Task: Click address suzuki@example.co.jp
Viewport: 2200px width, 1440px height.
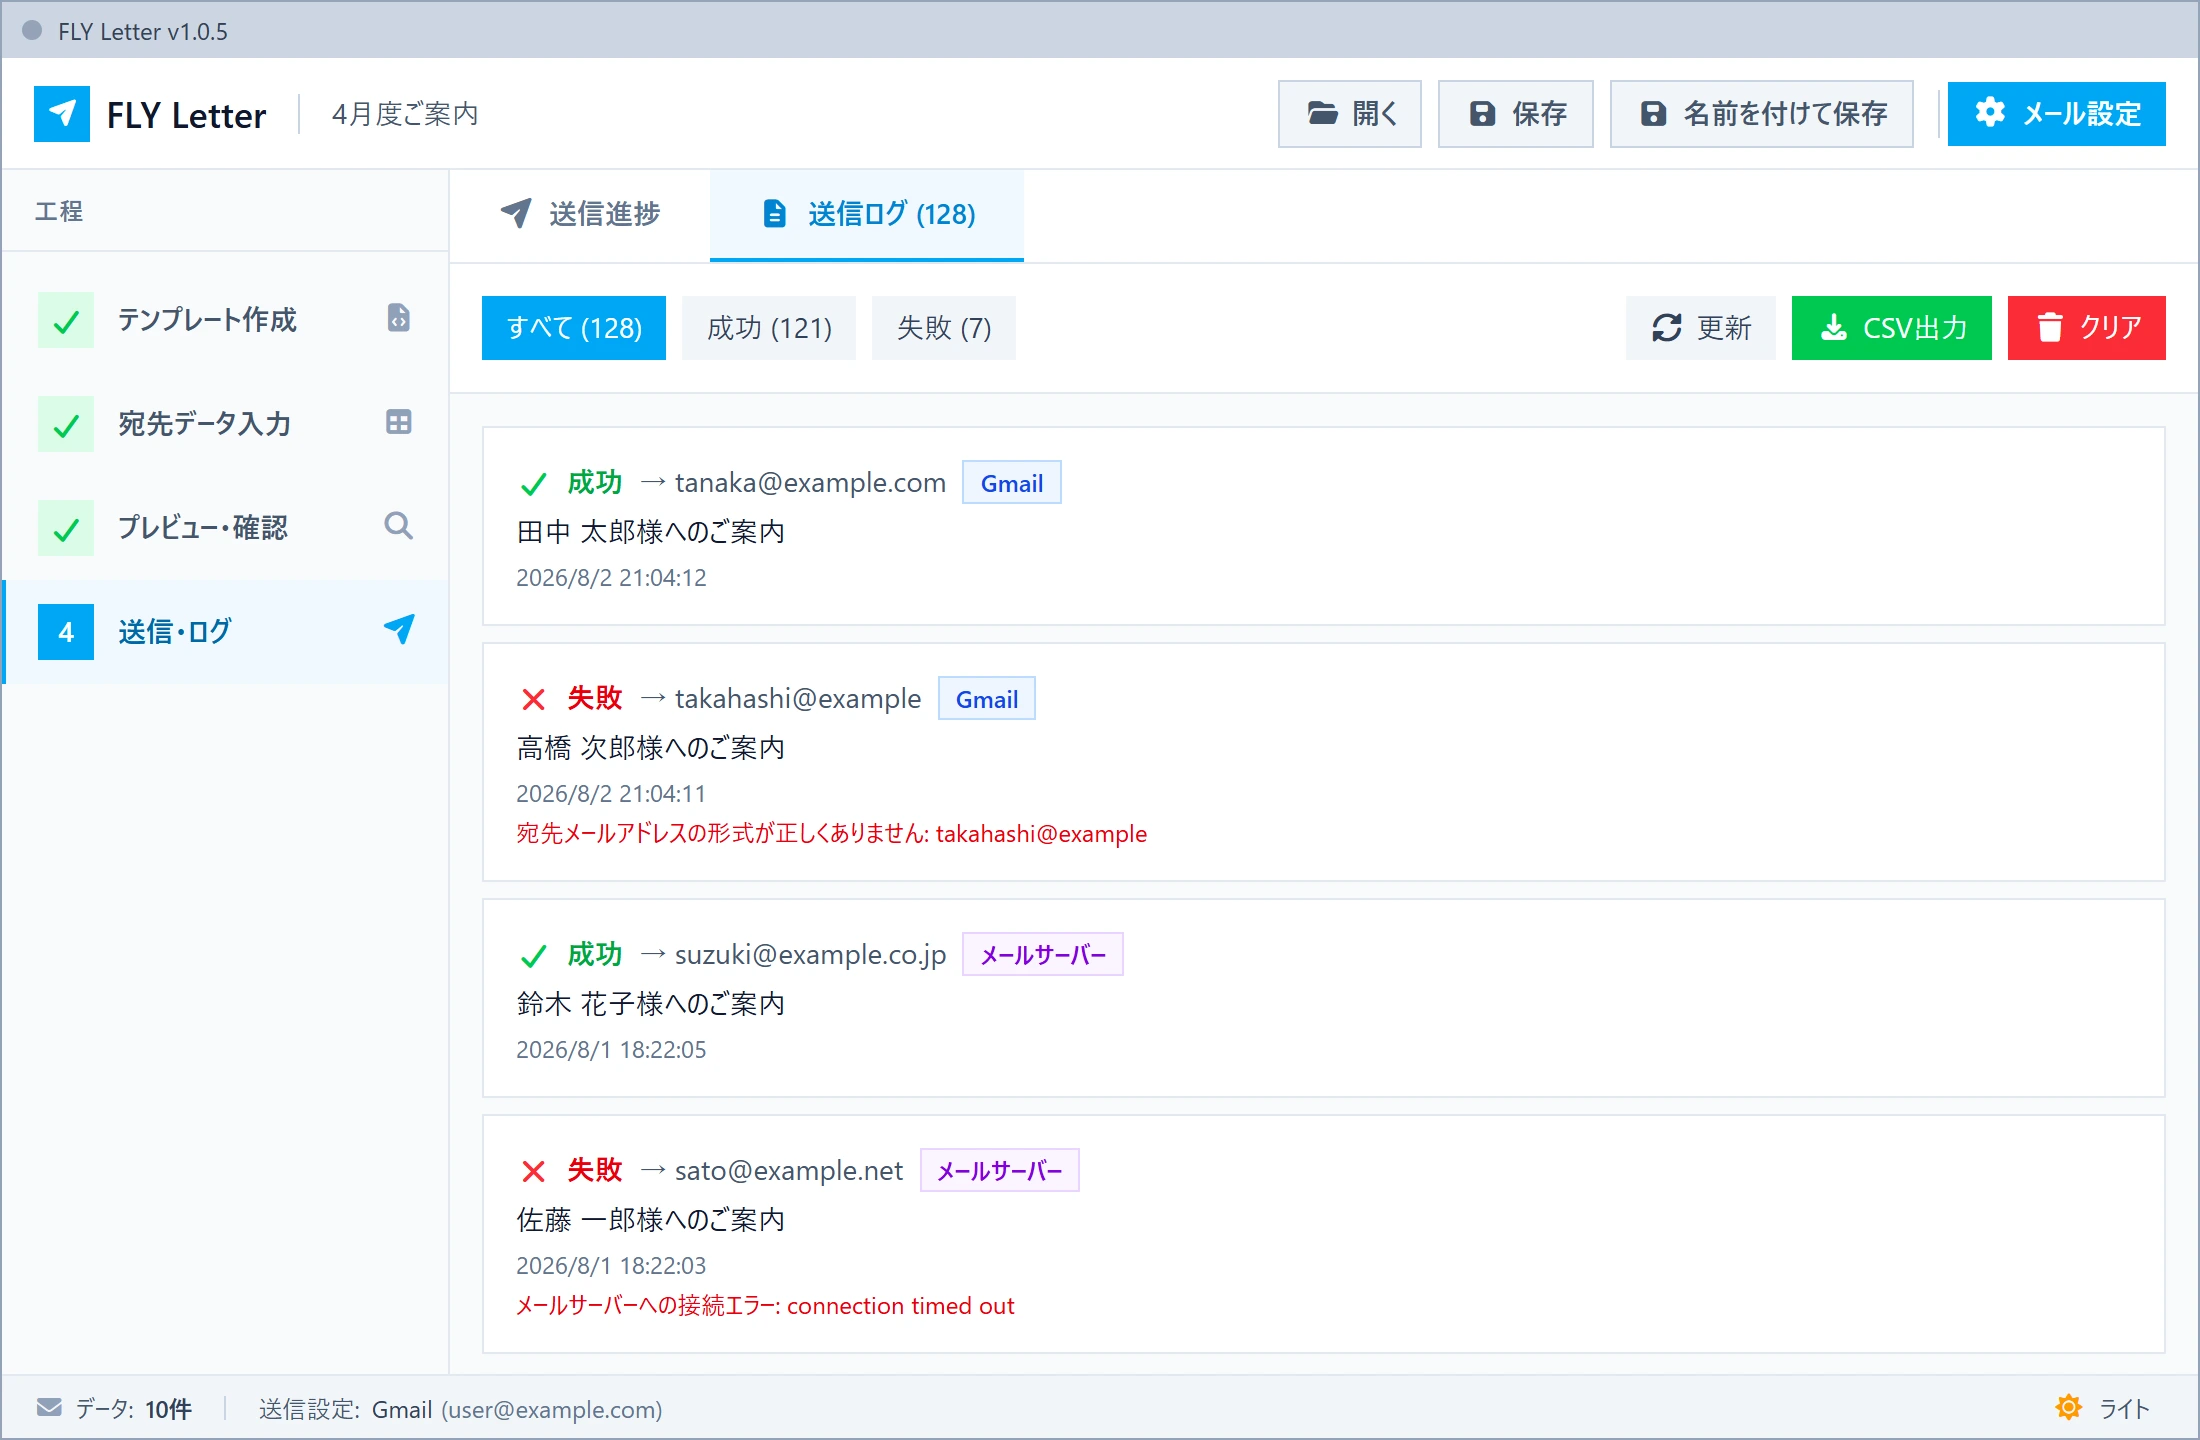Action: pyautogui.click(x=810, y=955)
